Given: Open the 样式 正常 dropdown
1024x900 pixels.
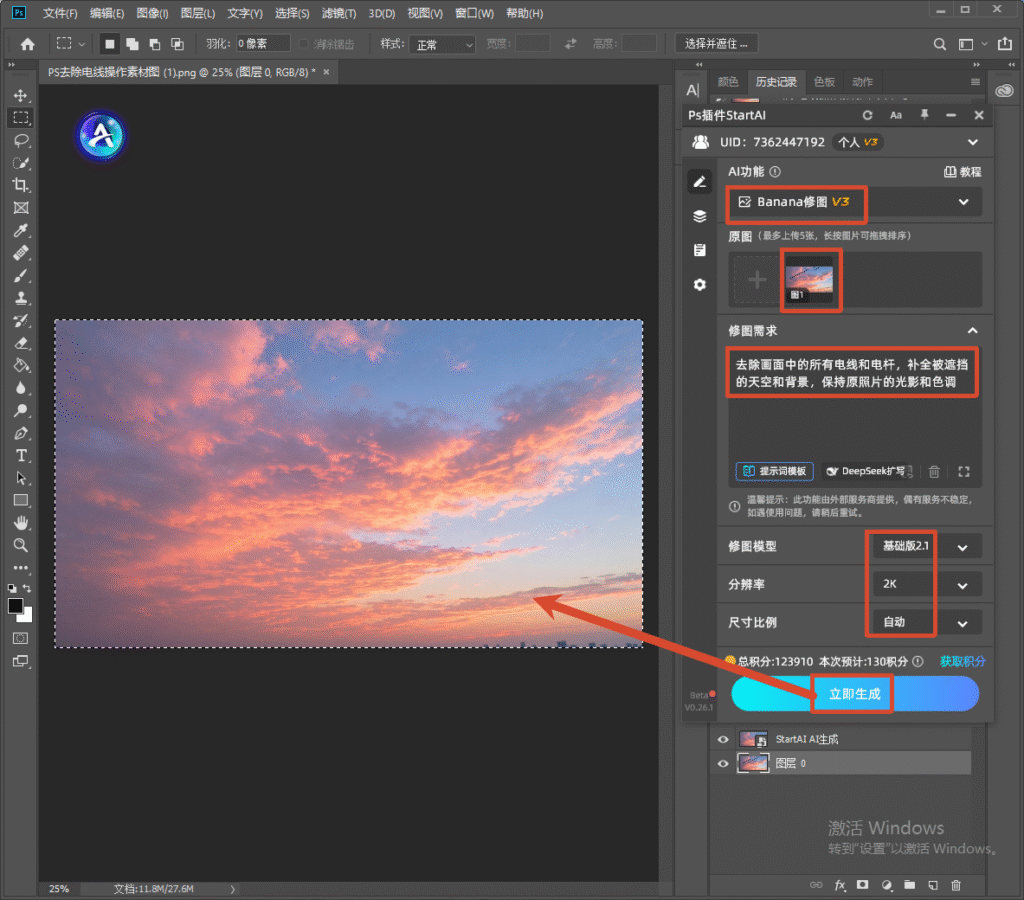Looking at the screenshot, I should click(442, 44).
